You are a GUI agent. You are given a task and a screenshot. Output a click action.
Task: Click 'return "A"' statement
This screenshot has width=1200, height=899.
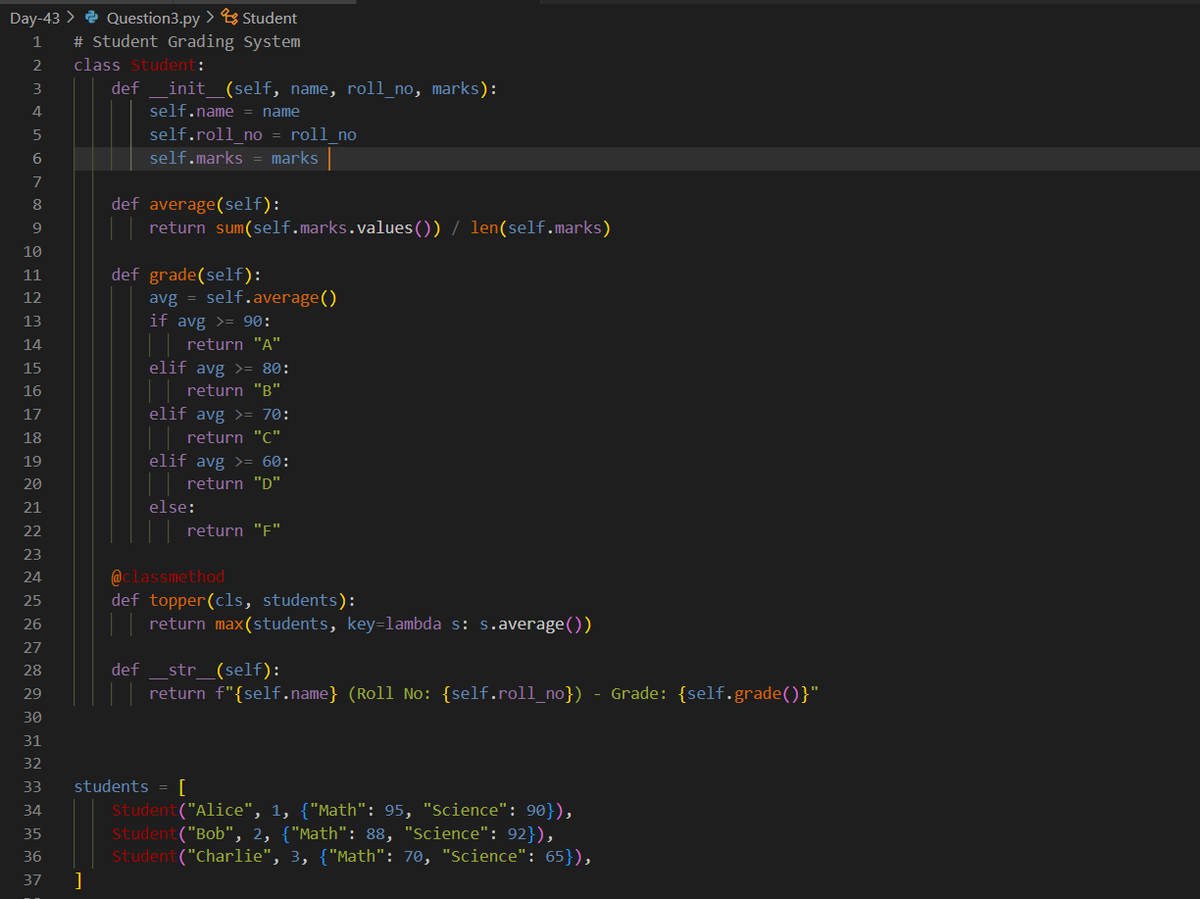click(233, 345)
